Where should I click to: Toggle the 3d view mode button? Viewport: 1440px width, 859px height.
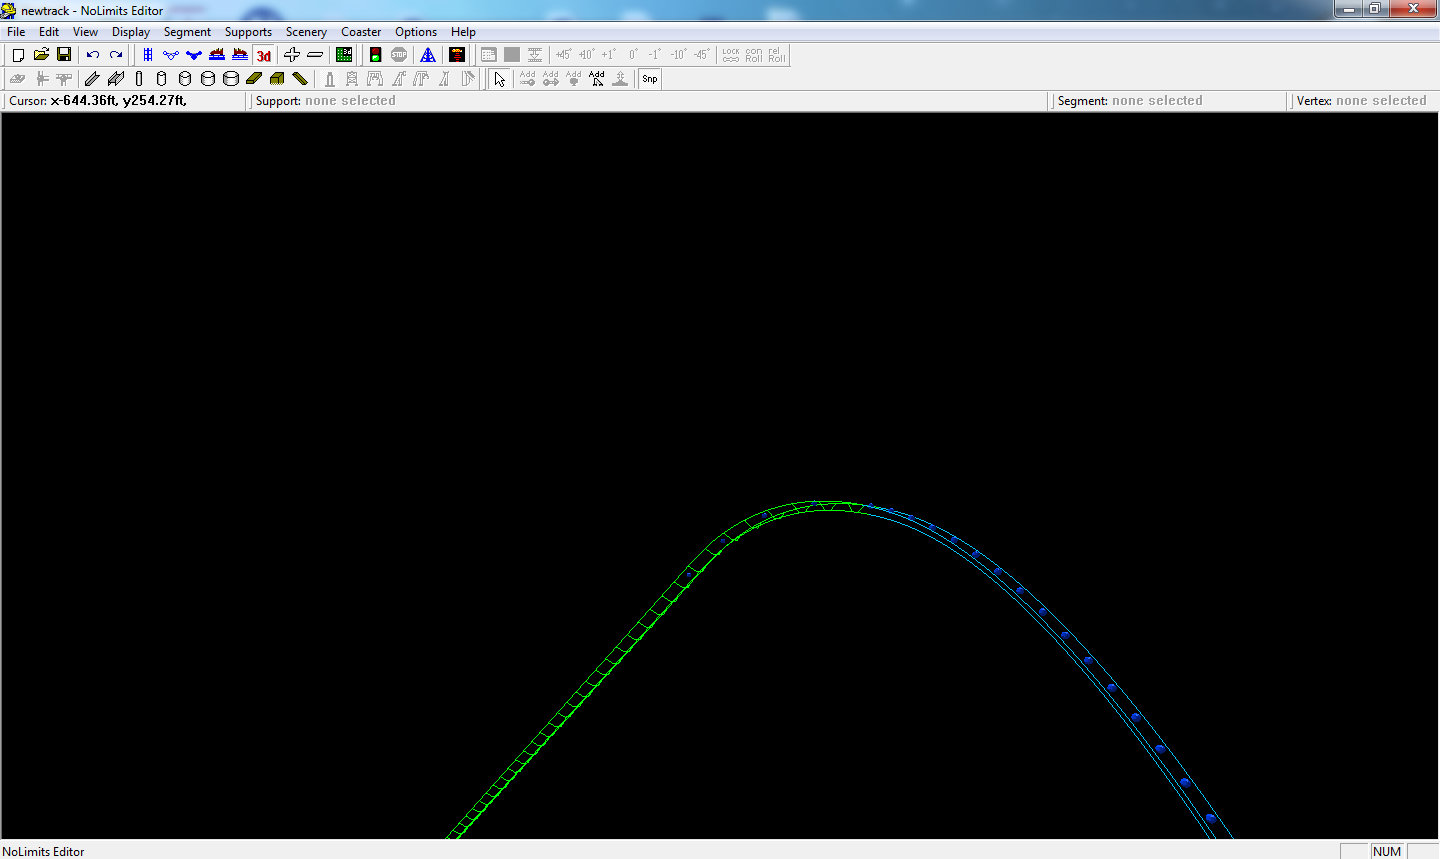pos(263,55)
